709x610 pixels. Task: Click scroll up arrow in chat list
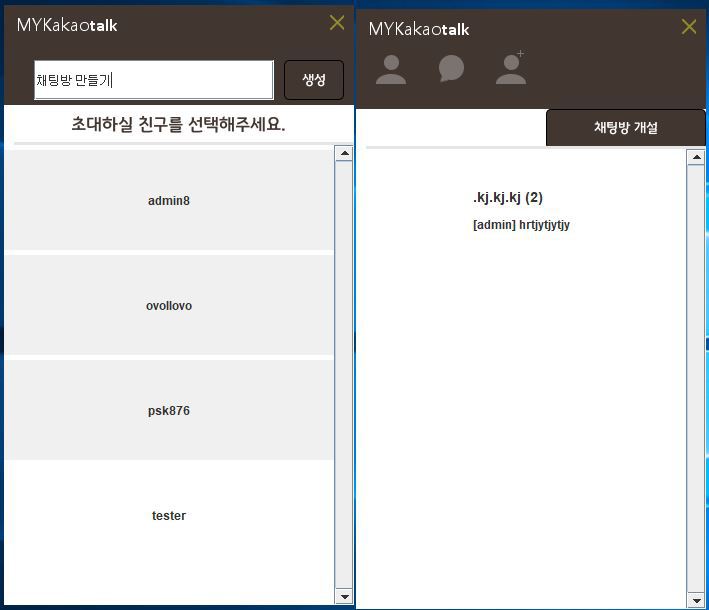point(696,157)
